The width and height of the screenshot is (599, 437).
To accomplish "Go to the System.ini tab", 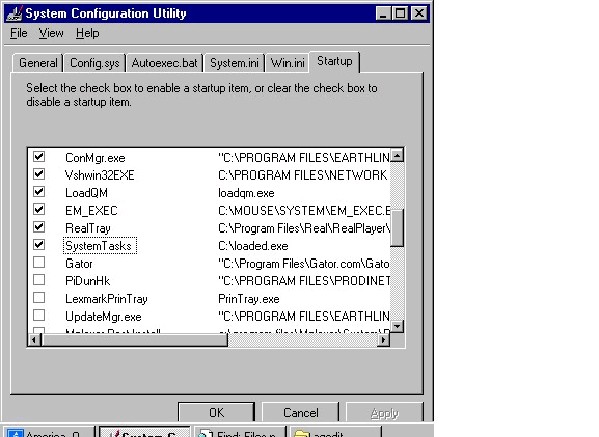I will pyautogui.click(x=234, y=63).
